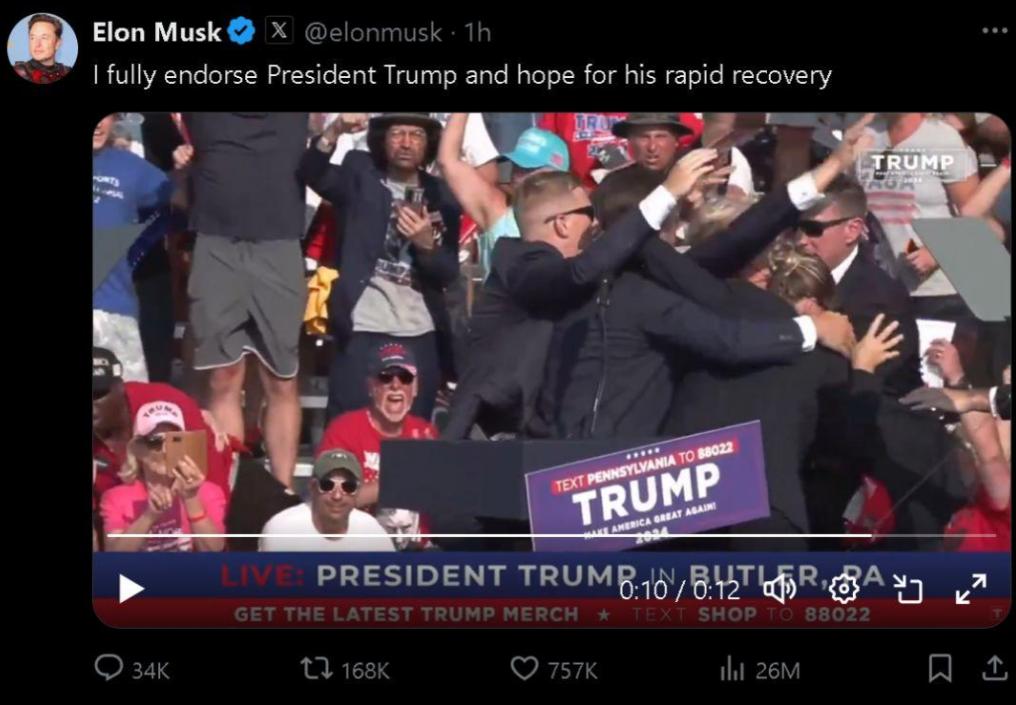Image resolution: width=1016 pixels, height=705 pixels.
Task: Expand video to fullscreen
Action: 971,589
